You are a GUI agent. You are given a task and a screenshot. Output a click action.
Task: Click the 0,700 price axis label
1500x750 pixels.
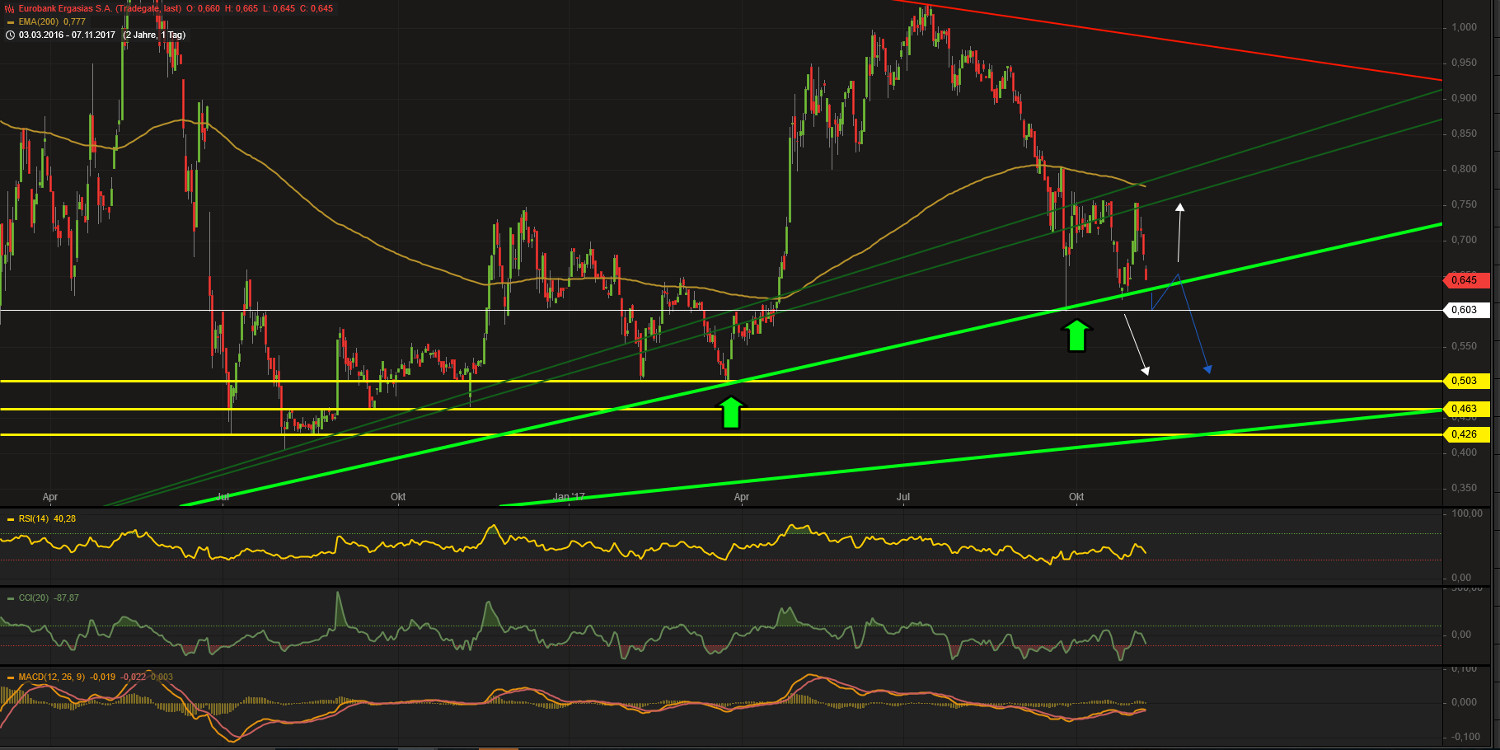coord(1463,240)
